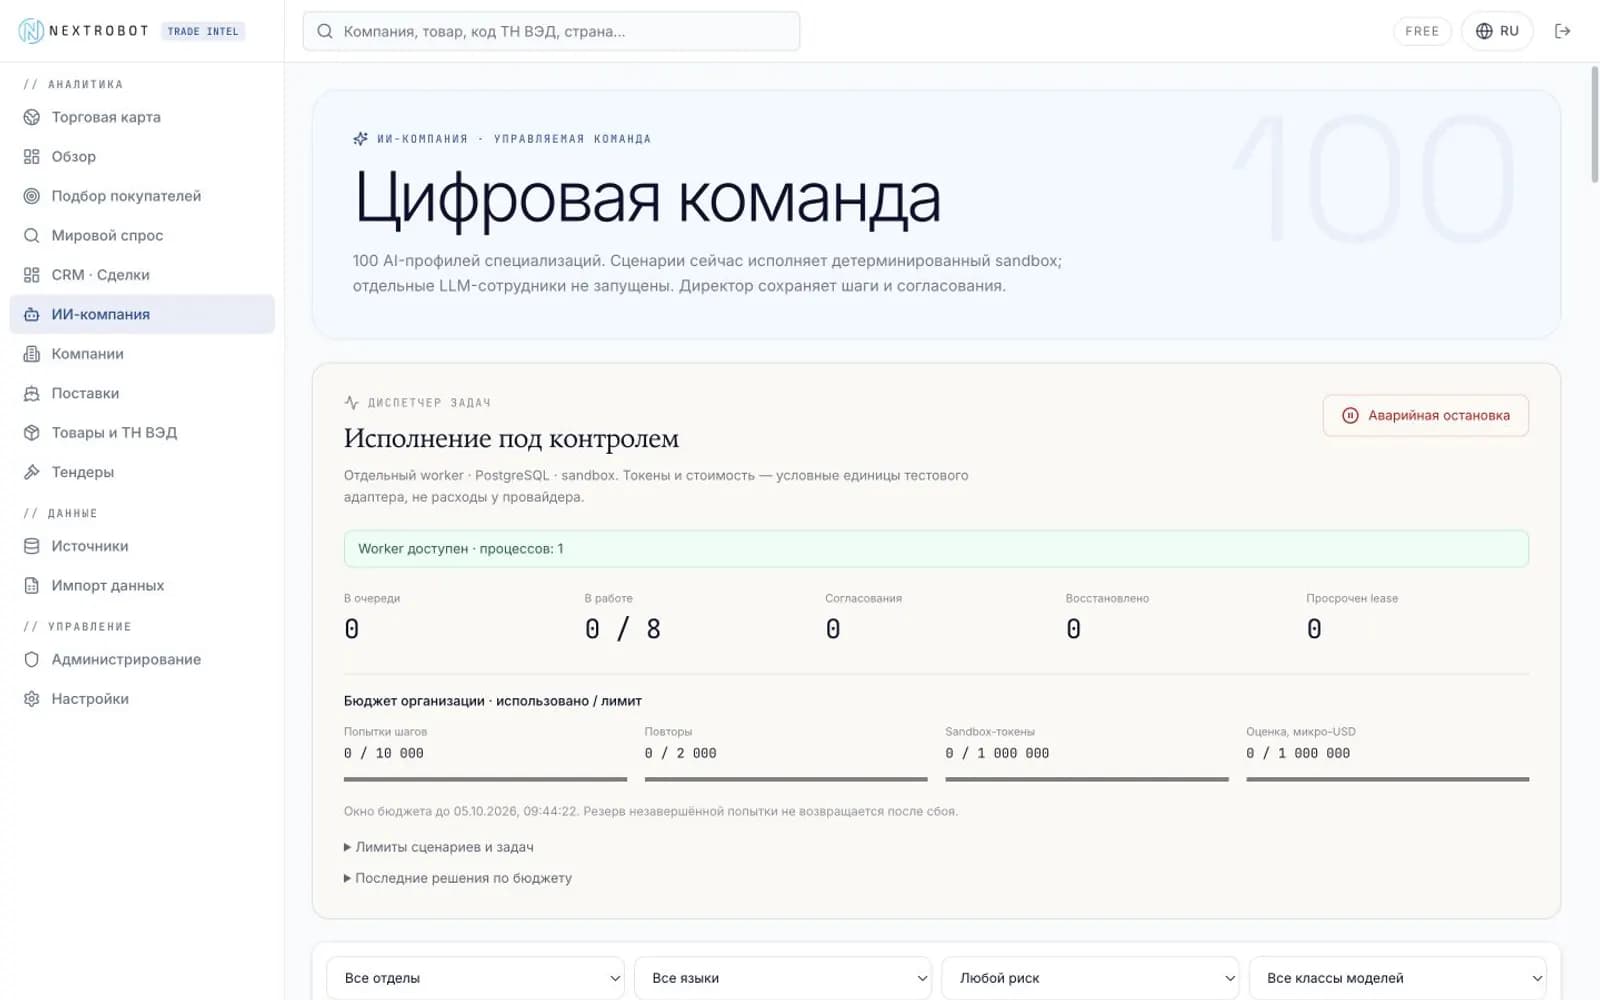The width and height of the screenshot is (1600, 1000).
Task: Open Поставки in sidebar
Action: pyautogui.click(x=142, y=393)
